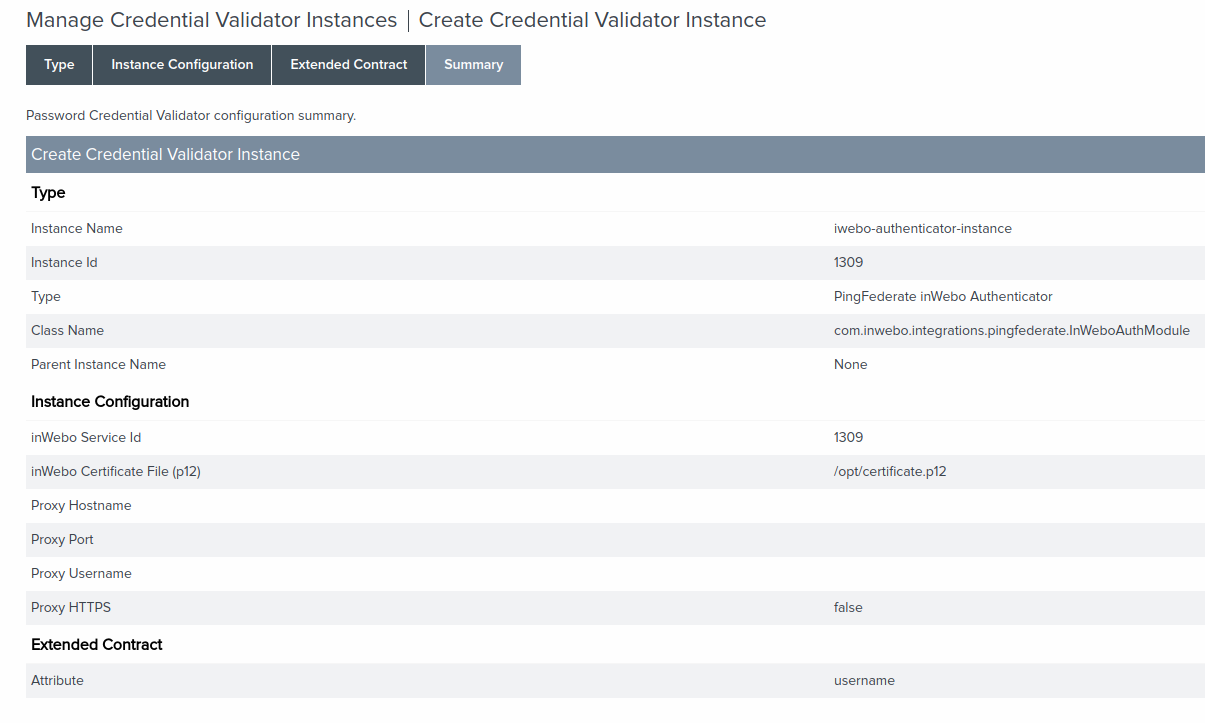The image size is (1205, 723).
Task: Click the Instance Configuration section heading
Action: pyautogui.click(x=110, y=402)
